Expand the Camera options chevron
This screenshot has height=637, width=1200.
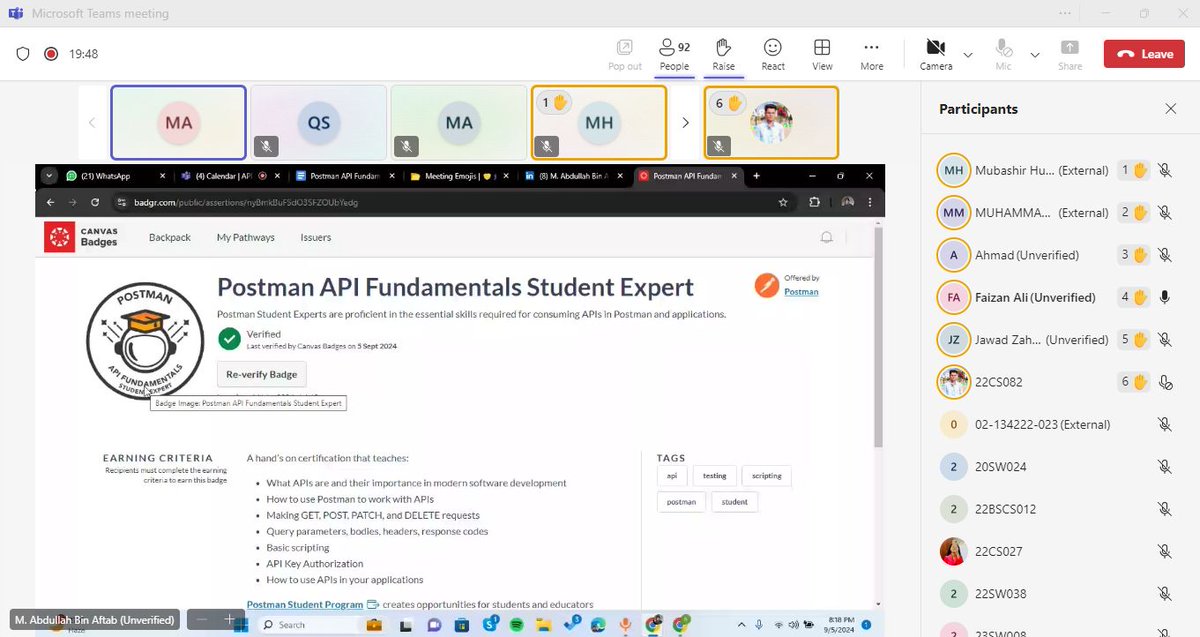pos(968,54)
